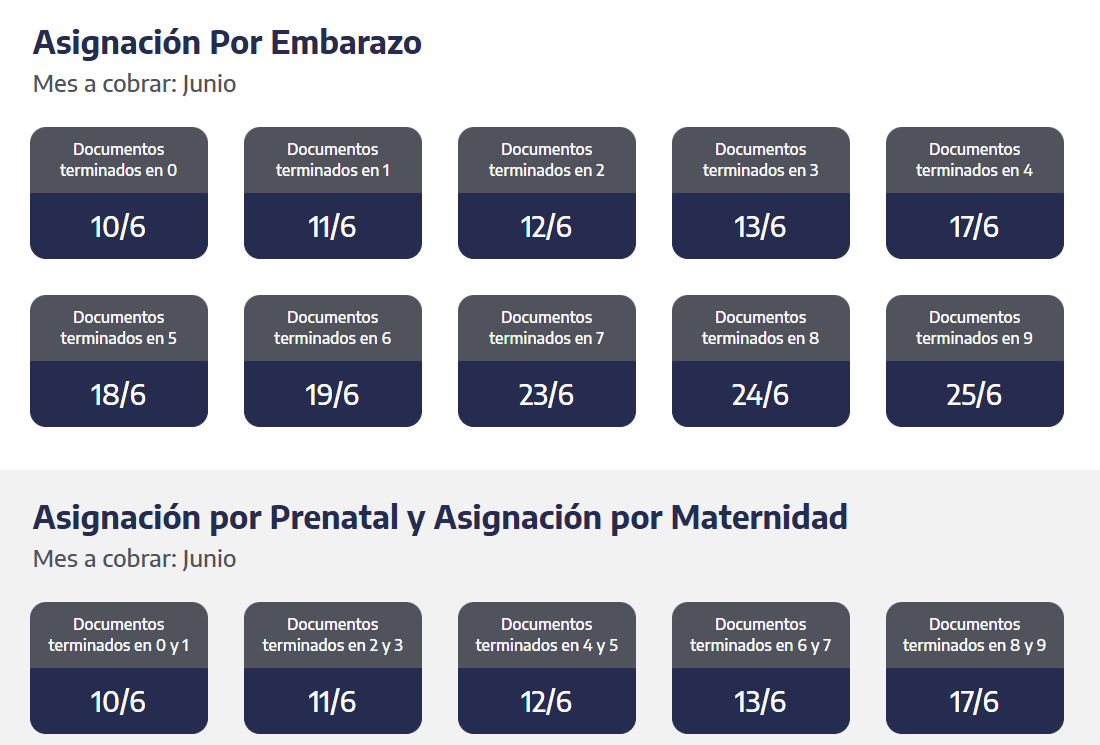
Task: Click the Asignación Por Embarazo heading
Action: coord(227,42)
